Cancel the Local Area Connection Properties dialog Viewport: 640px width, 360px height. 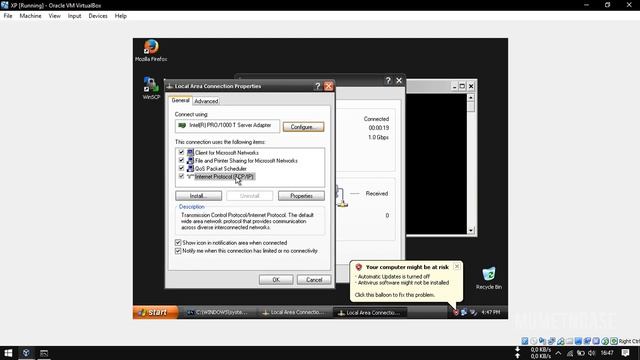(x=314, y=280)
